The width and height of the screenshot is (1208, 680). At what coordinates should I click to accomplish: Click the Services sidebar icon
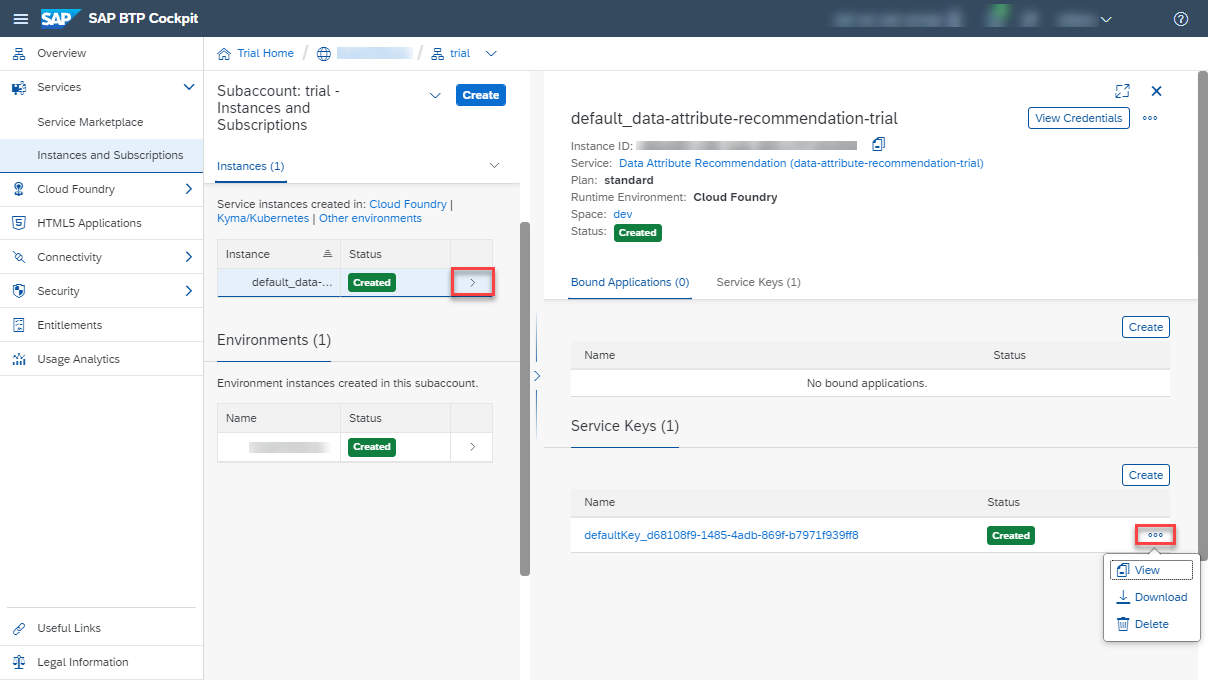[18, 87]
